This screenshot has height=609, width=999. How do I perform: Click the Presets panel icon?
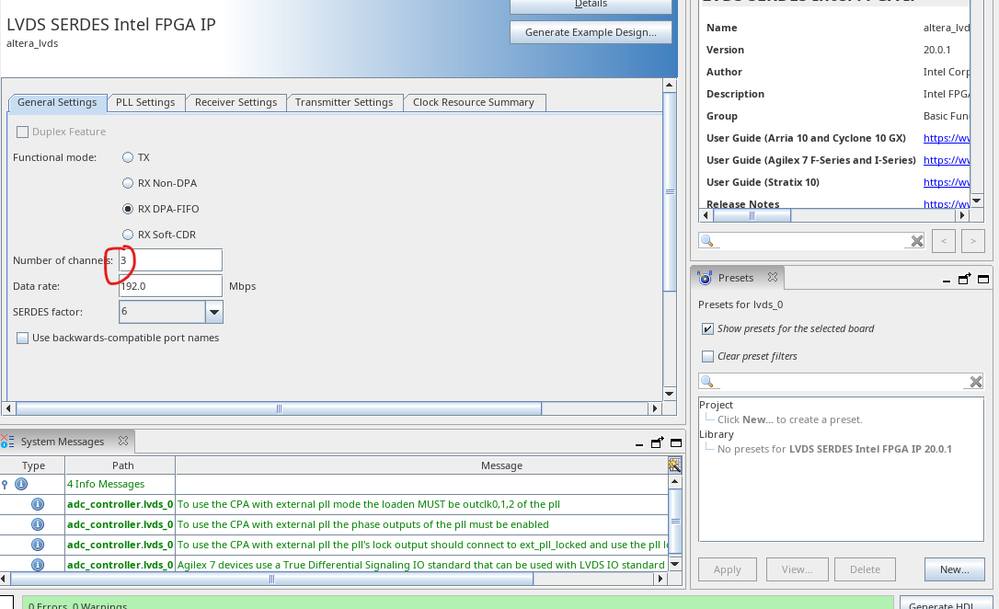(705, 278)
